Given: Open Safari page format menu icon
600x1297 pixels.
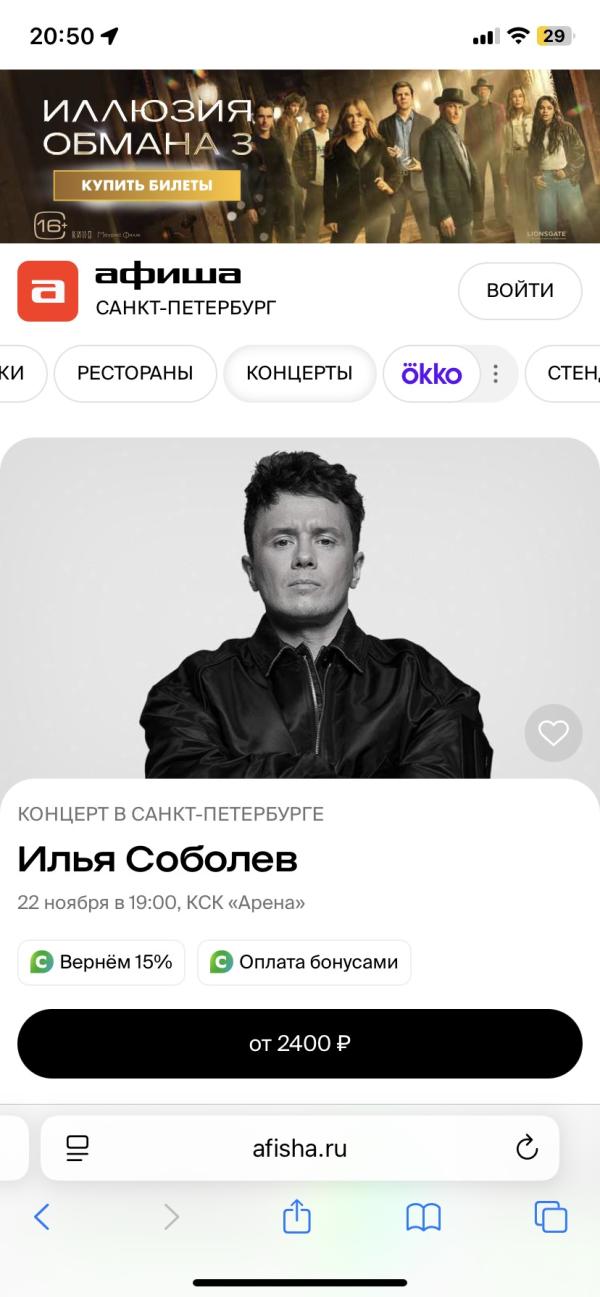Looking at the screenshot, I should (77, 1149).
